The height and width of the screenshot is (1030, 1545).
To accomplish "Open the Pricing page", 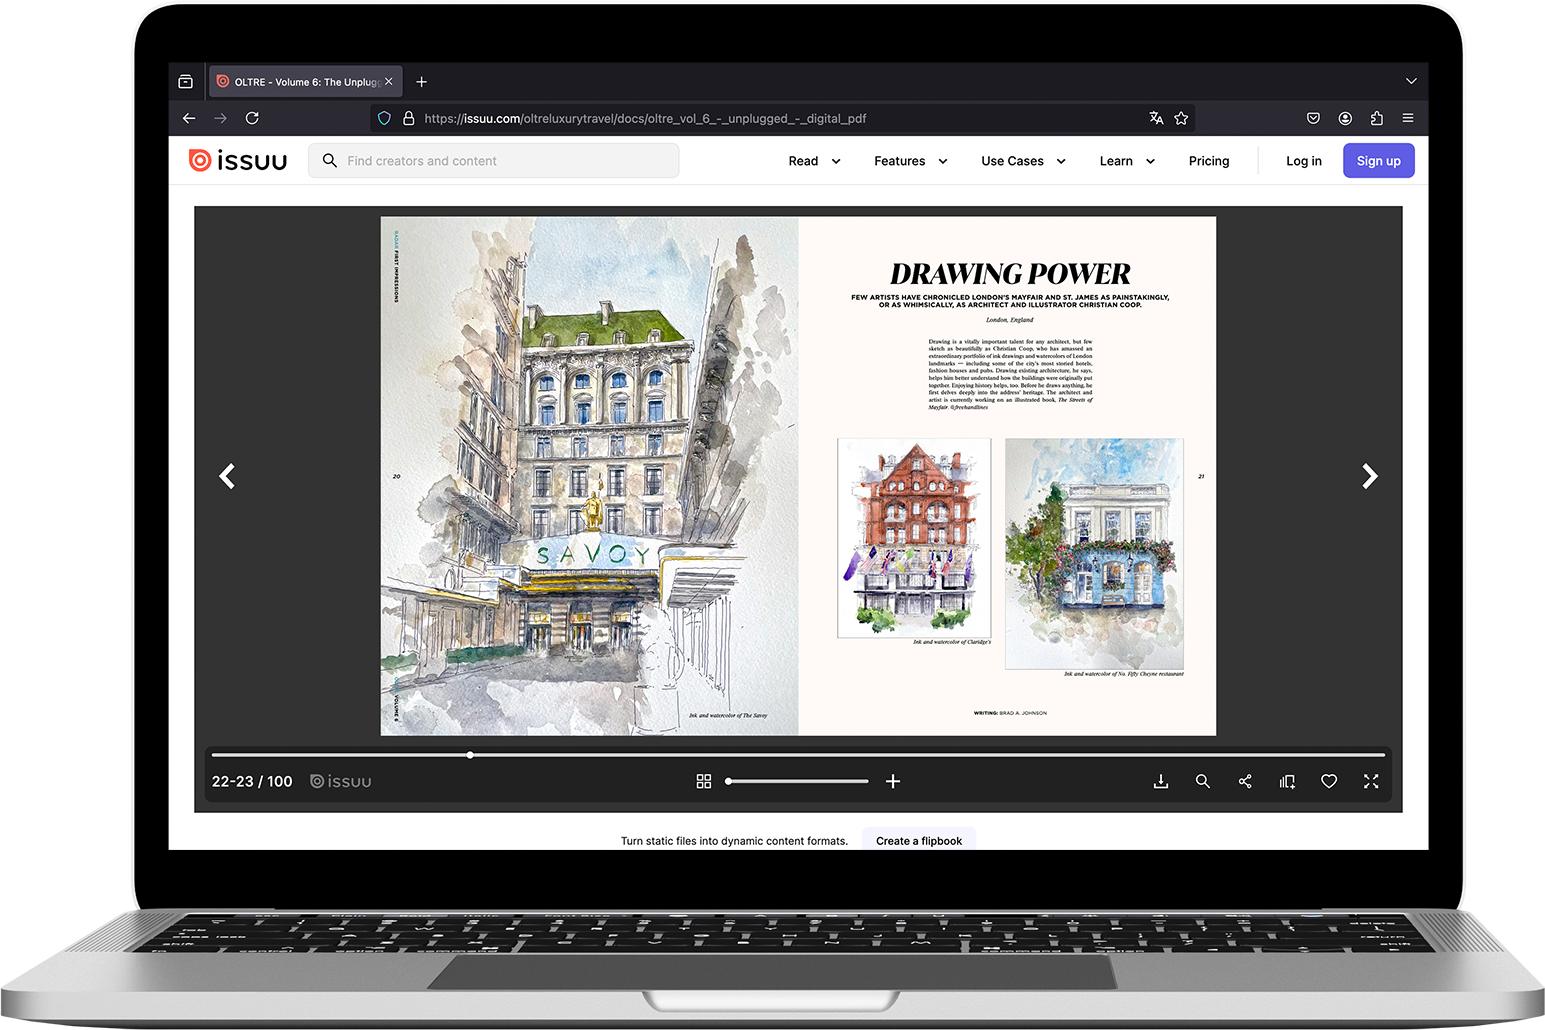I will 1209,161.
